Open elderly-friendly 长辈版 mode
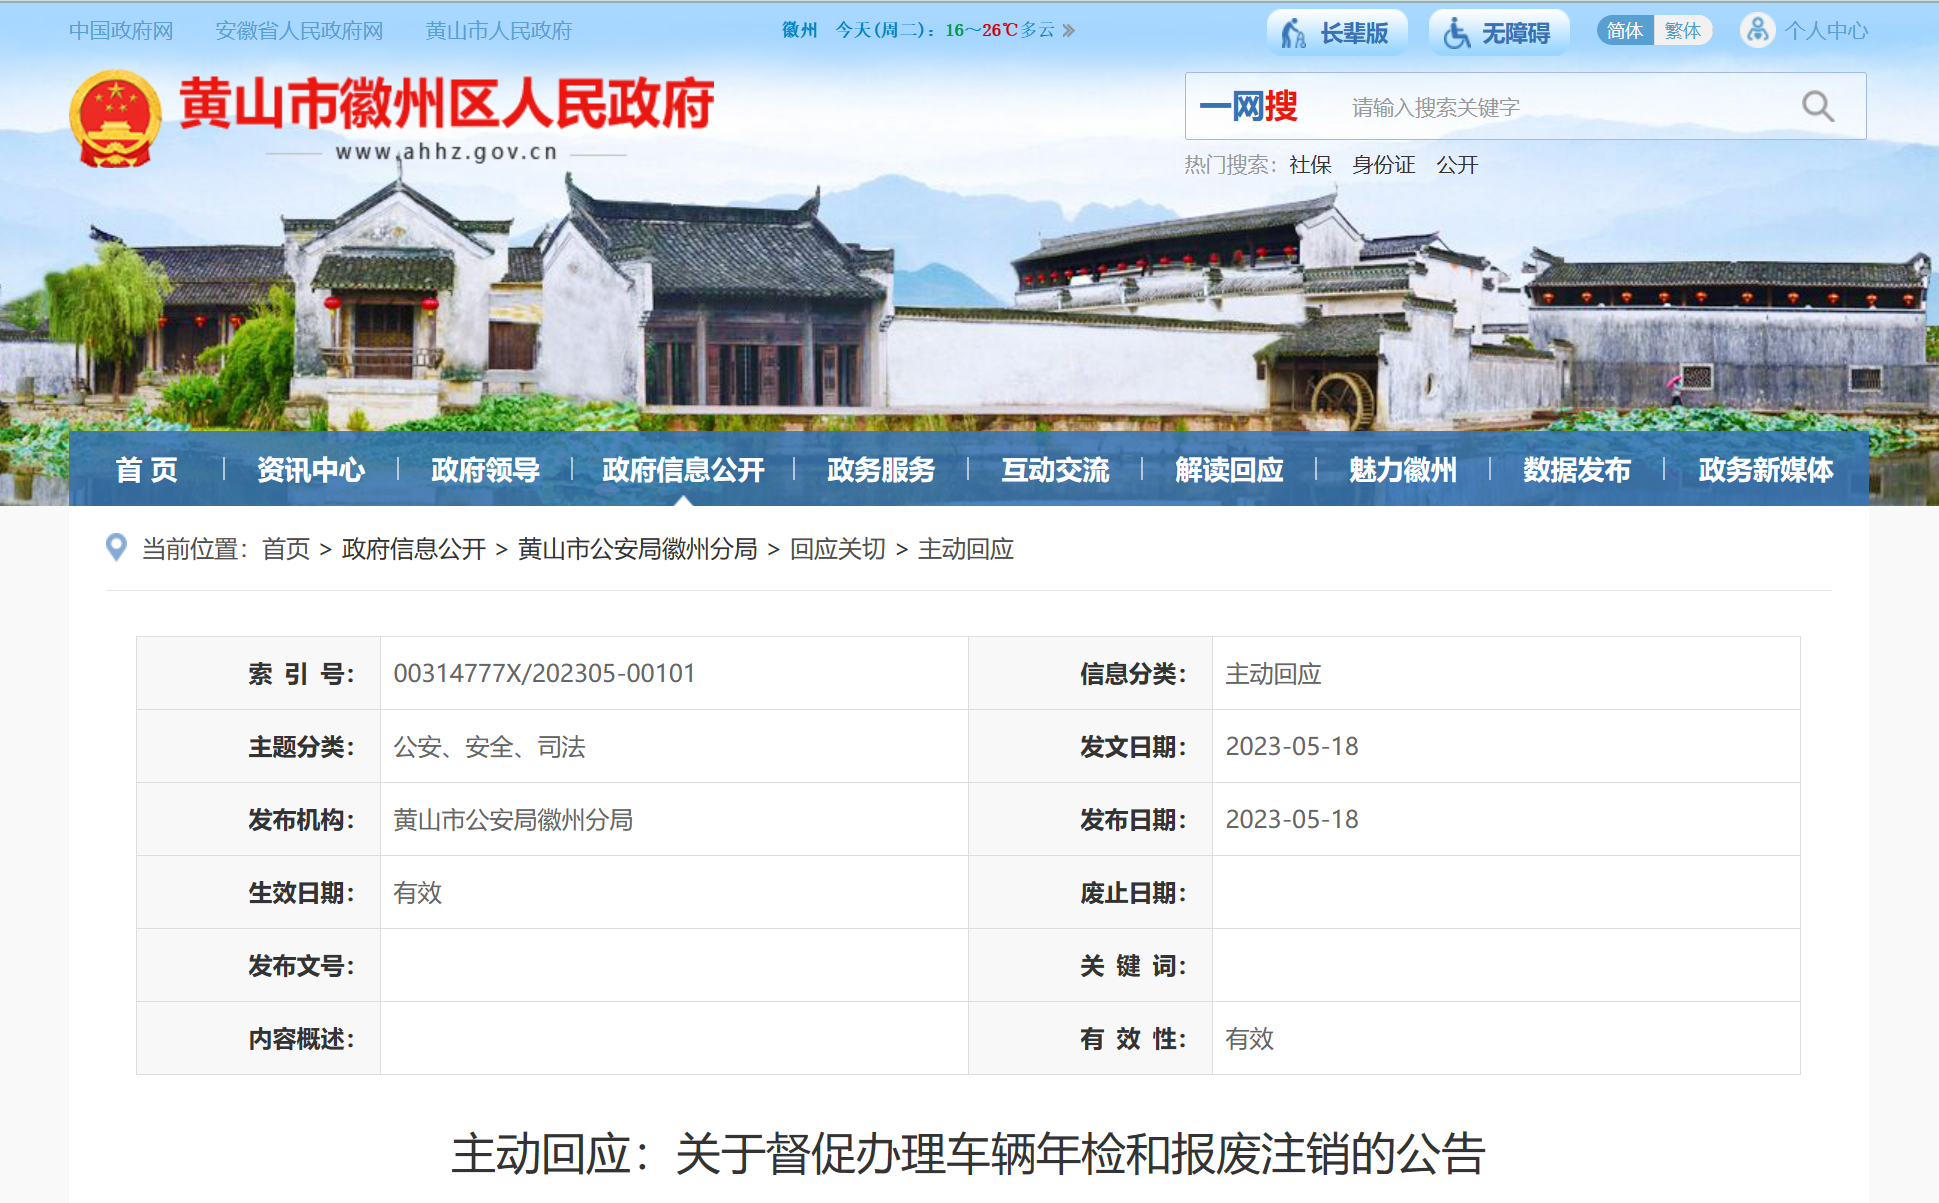 click(1337, 32)
